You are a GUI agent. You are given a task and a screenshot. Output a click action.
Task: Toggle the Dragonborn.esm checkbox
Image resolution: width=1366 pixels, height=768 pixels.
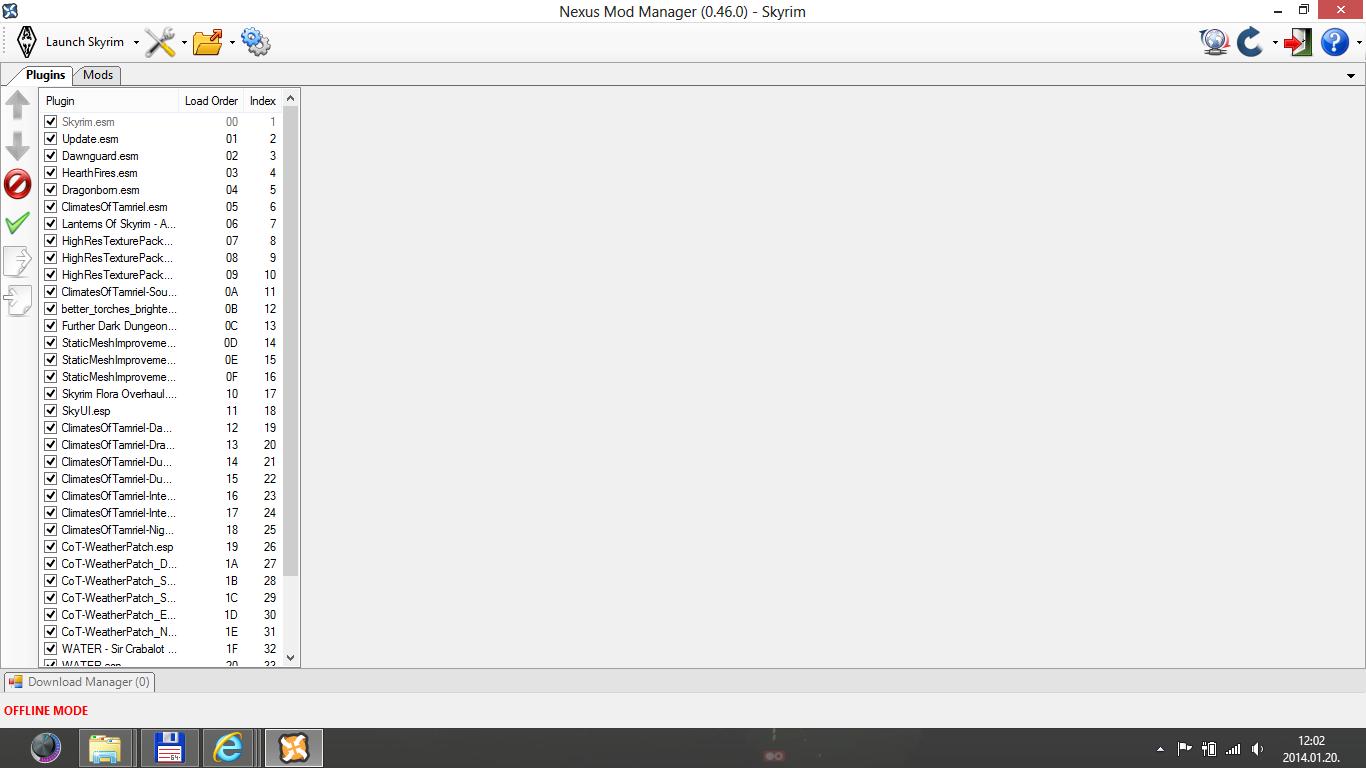click(51, 190)
